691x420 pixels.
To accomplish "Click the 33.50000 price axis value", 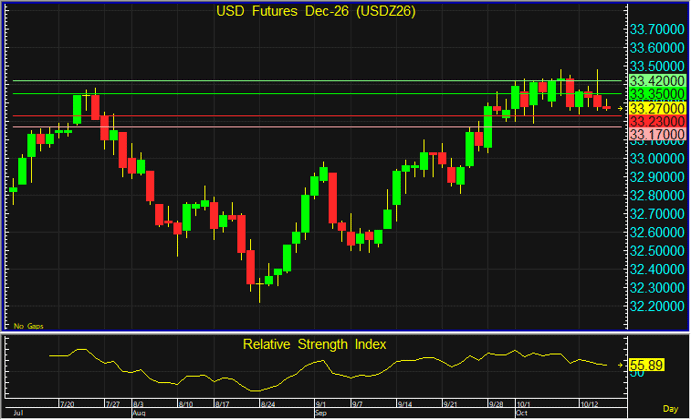I will coord(657,67).
